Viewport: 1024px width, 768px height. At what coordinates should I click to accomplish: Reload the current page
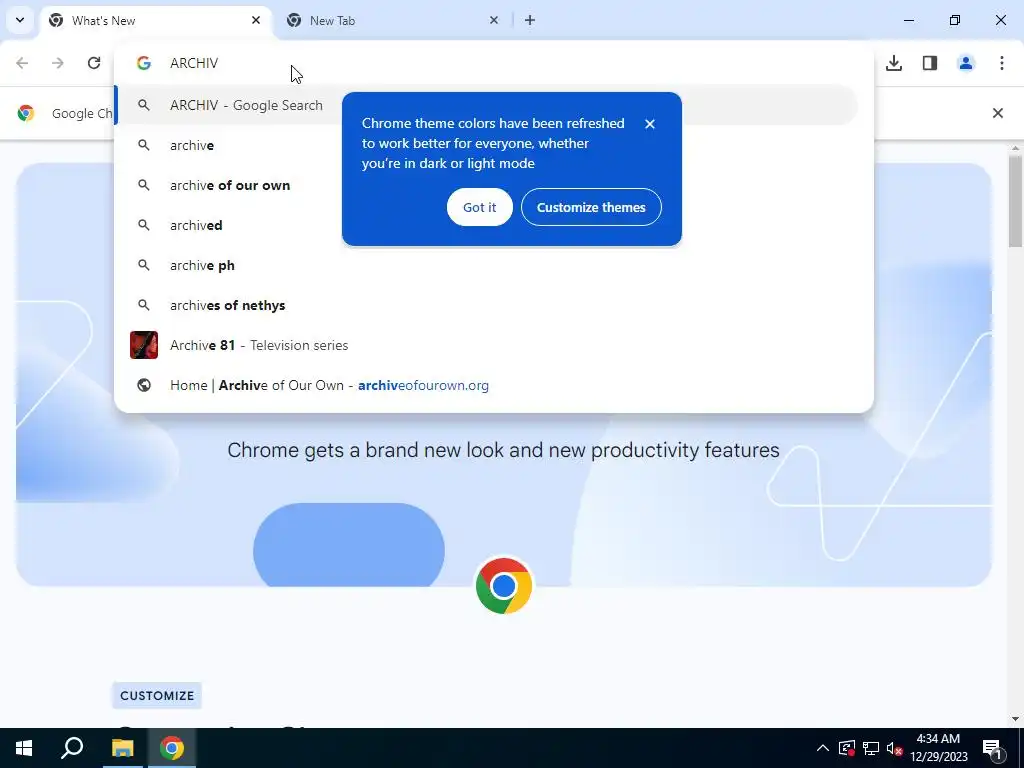[94, 63]
